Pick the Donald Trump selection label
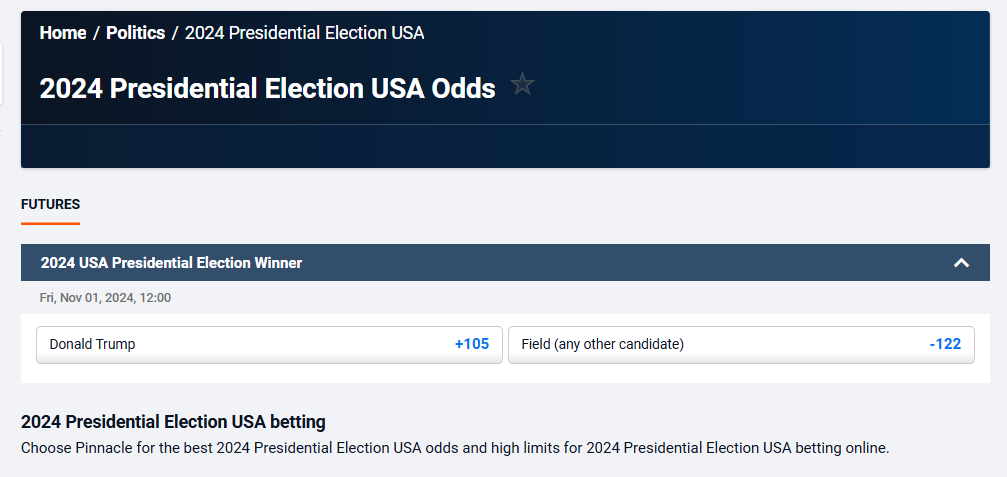Image resolution: width=1007 pixels, height=477 pixels. tap(92, 344)
